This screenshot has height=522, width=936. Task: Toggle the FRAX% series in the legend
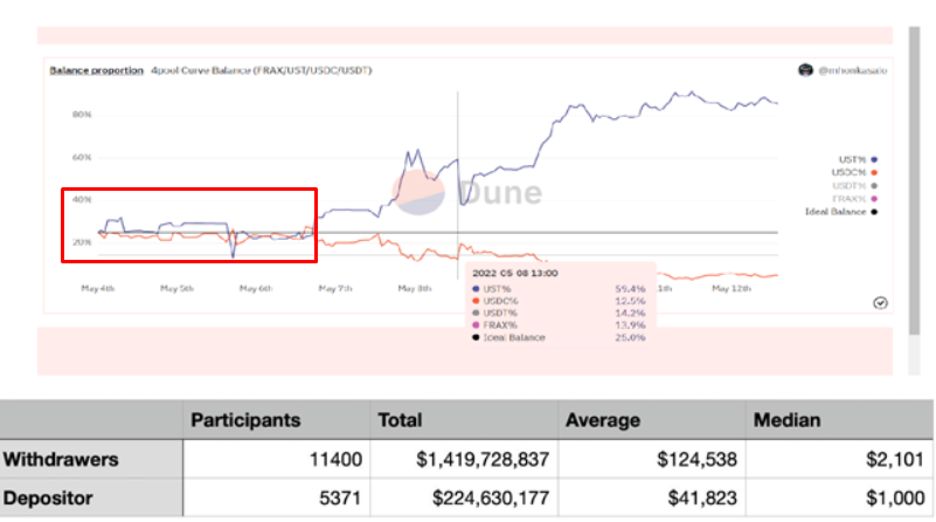(849, 198)
